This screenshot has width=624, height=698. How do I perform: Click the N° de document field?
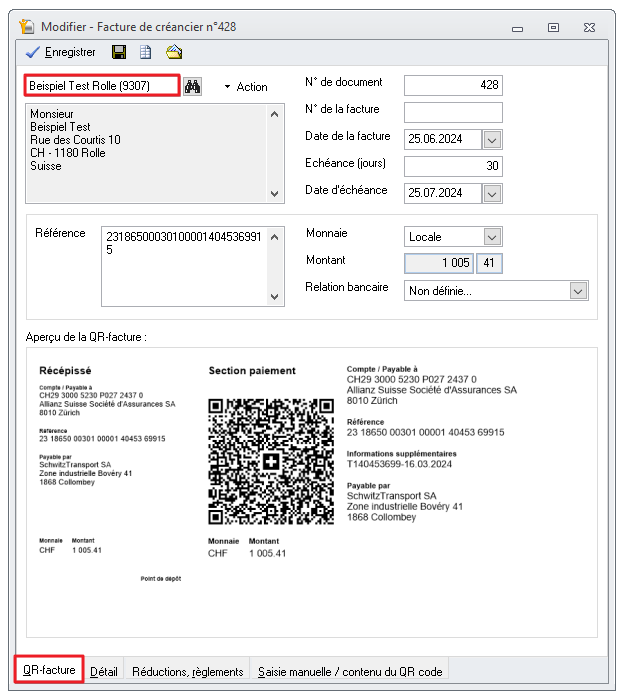(453, 85)
